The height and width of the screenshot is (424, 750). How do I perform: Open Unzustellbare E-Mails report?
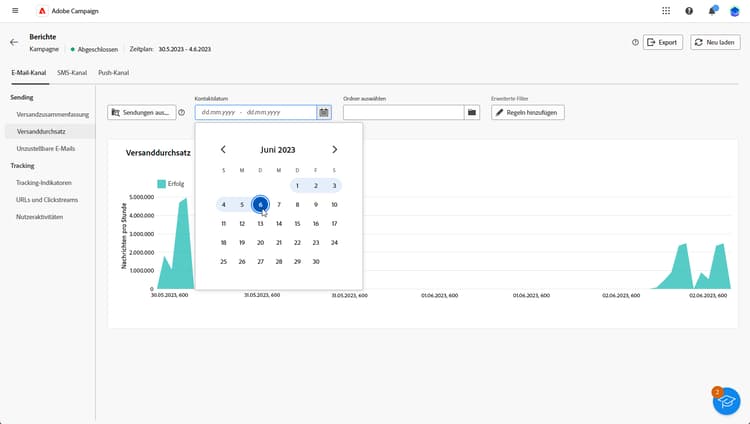coord(46,148)
